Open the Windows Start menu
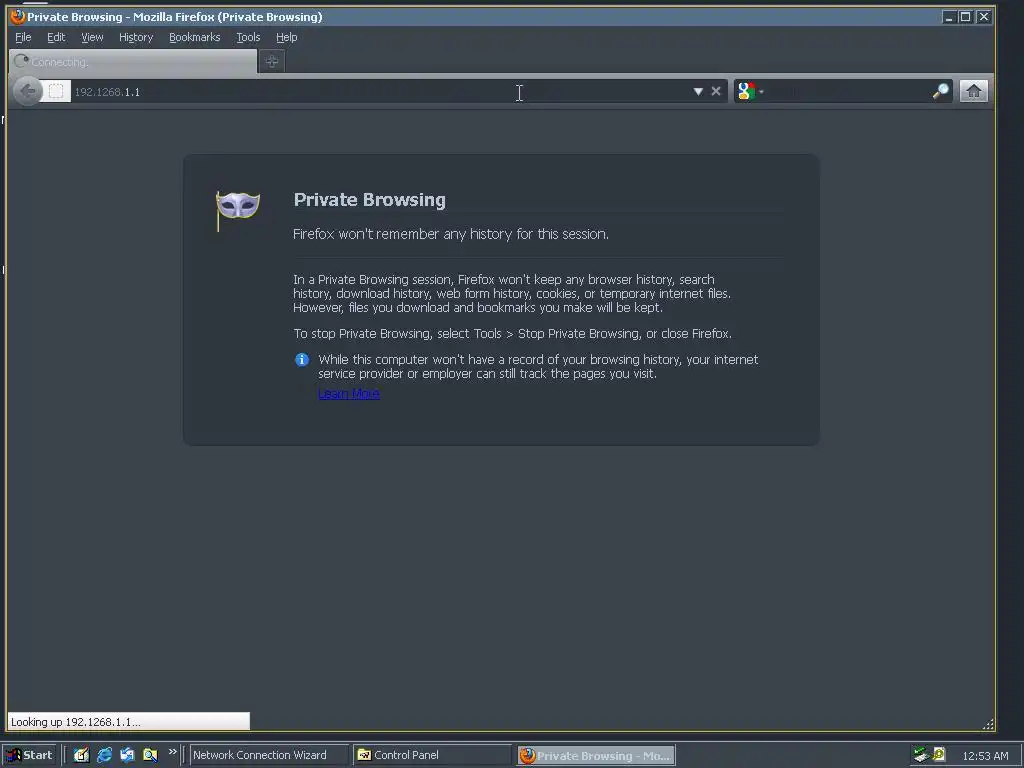The width and height of the screenshot is (1024, 768). (x=29, y=755)
